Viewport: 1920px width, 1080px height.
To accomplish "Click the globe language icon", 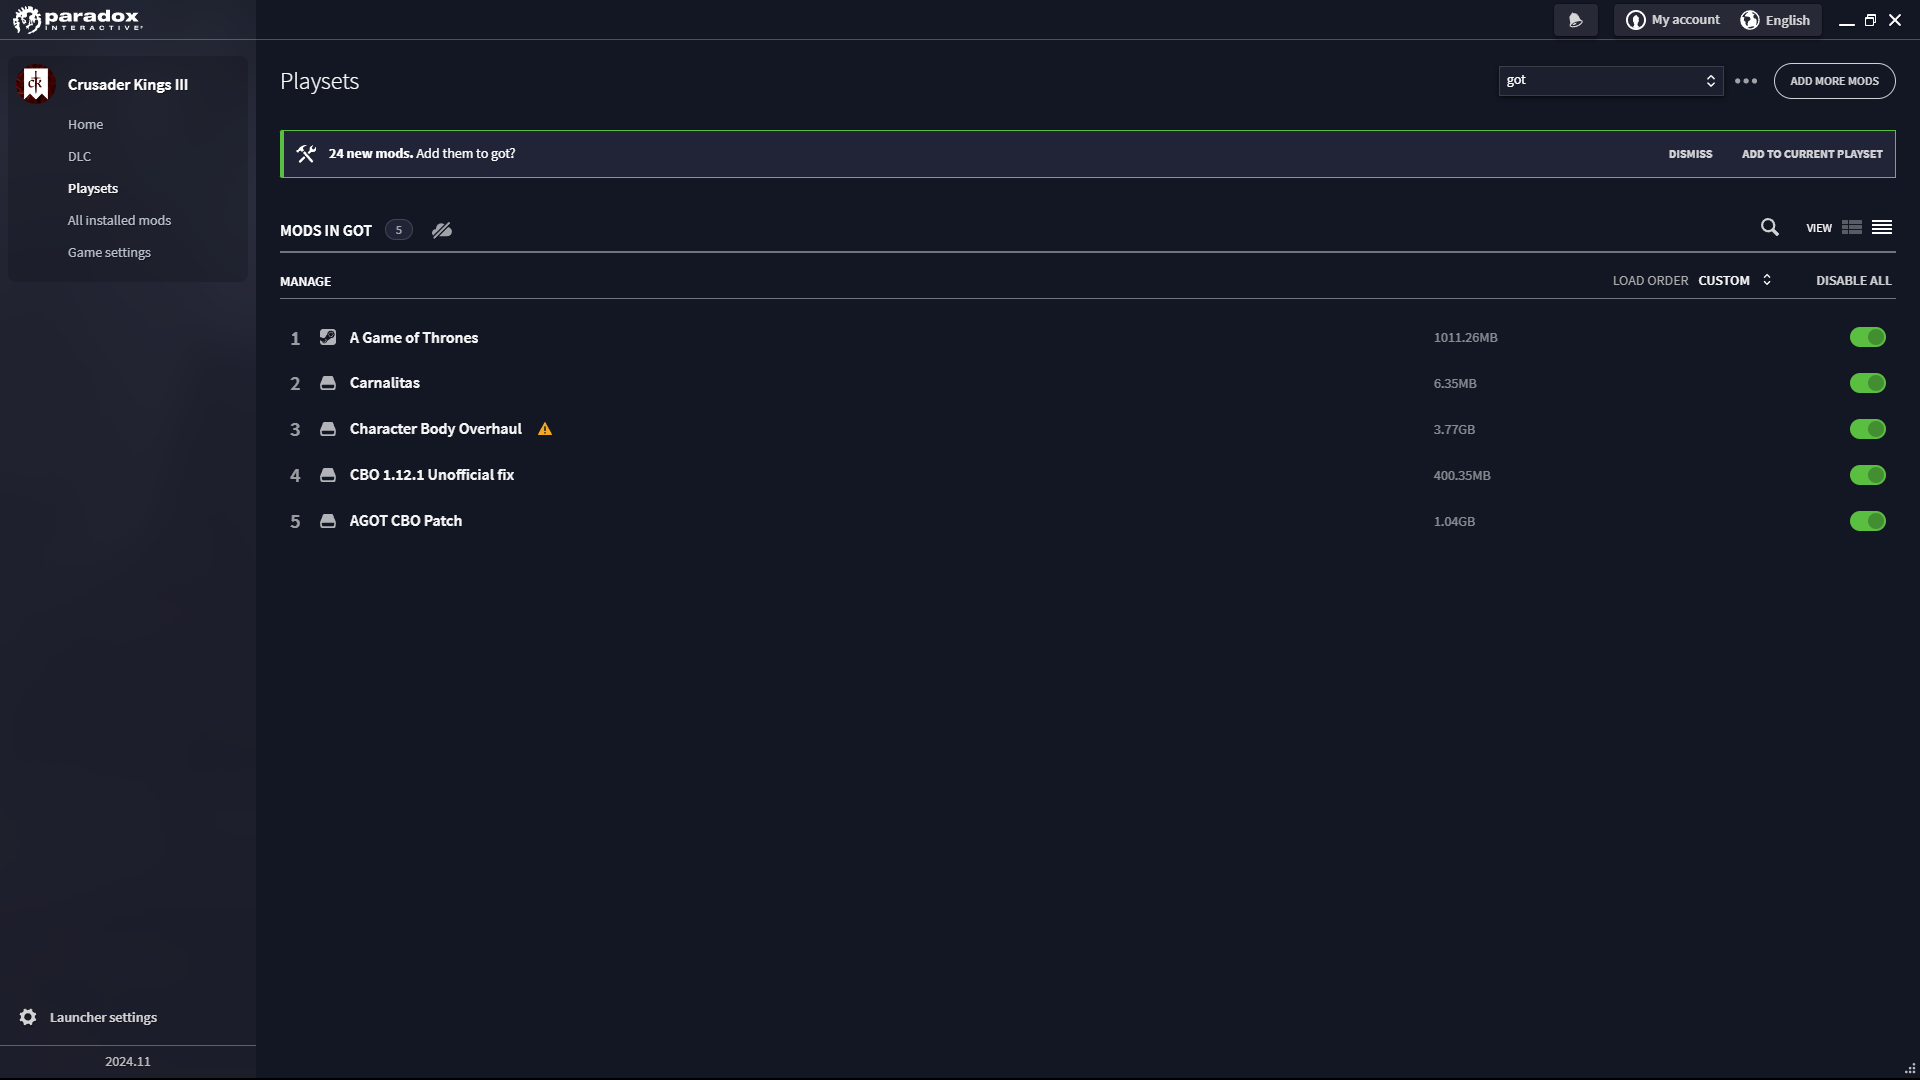I will click(x=1750, y=20).
